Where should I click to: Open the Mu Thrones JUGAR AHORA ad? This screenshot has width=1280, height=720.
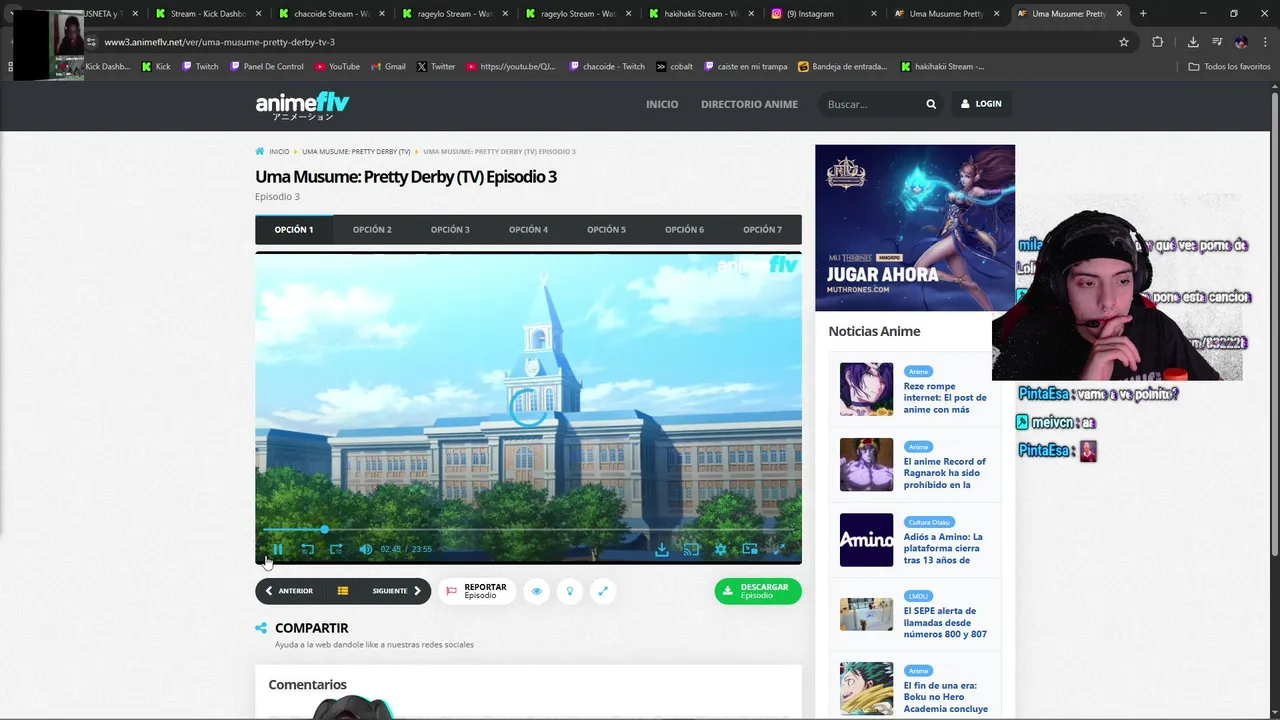coord(915,227)
